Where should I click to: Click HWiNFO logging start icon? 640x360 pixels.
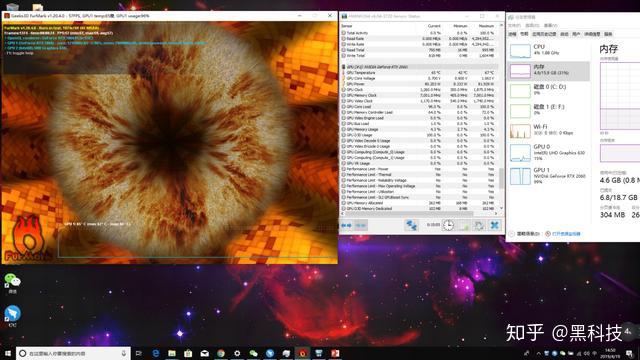[464, 225]
